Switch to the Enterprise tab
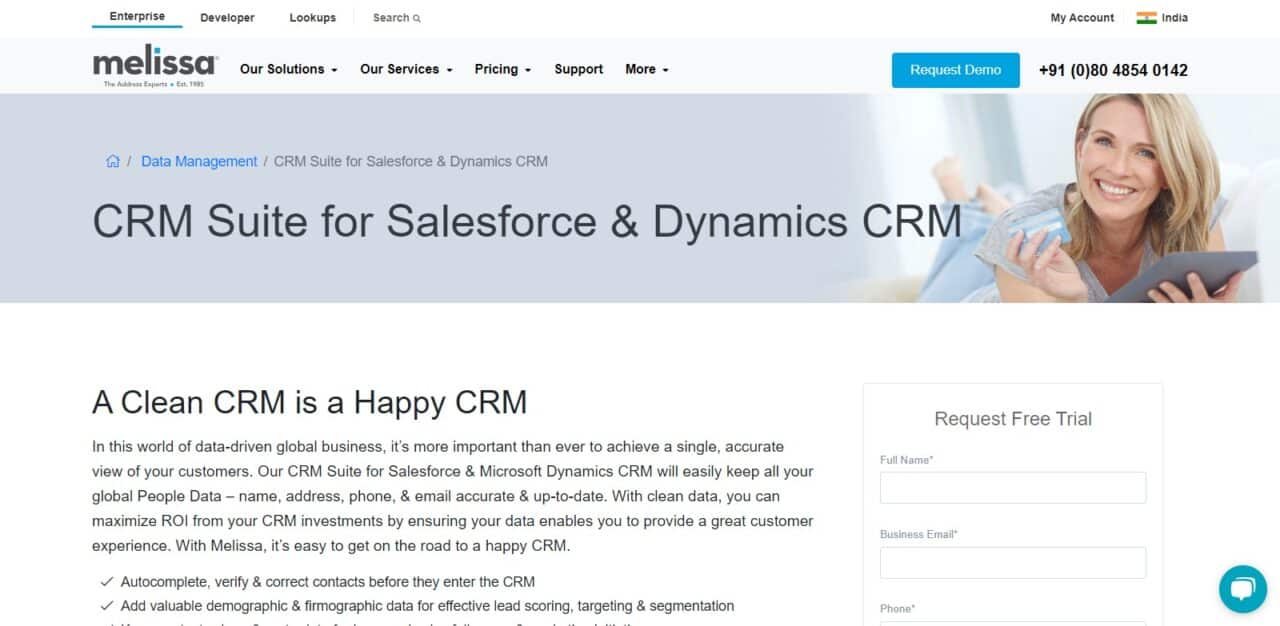 click(137, 17)
